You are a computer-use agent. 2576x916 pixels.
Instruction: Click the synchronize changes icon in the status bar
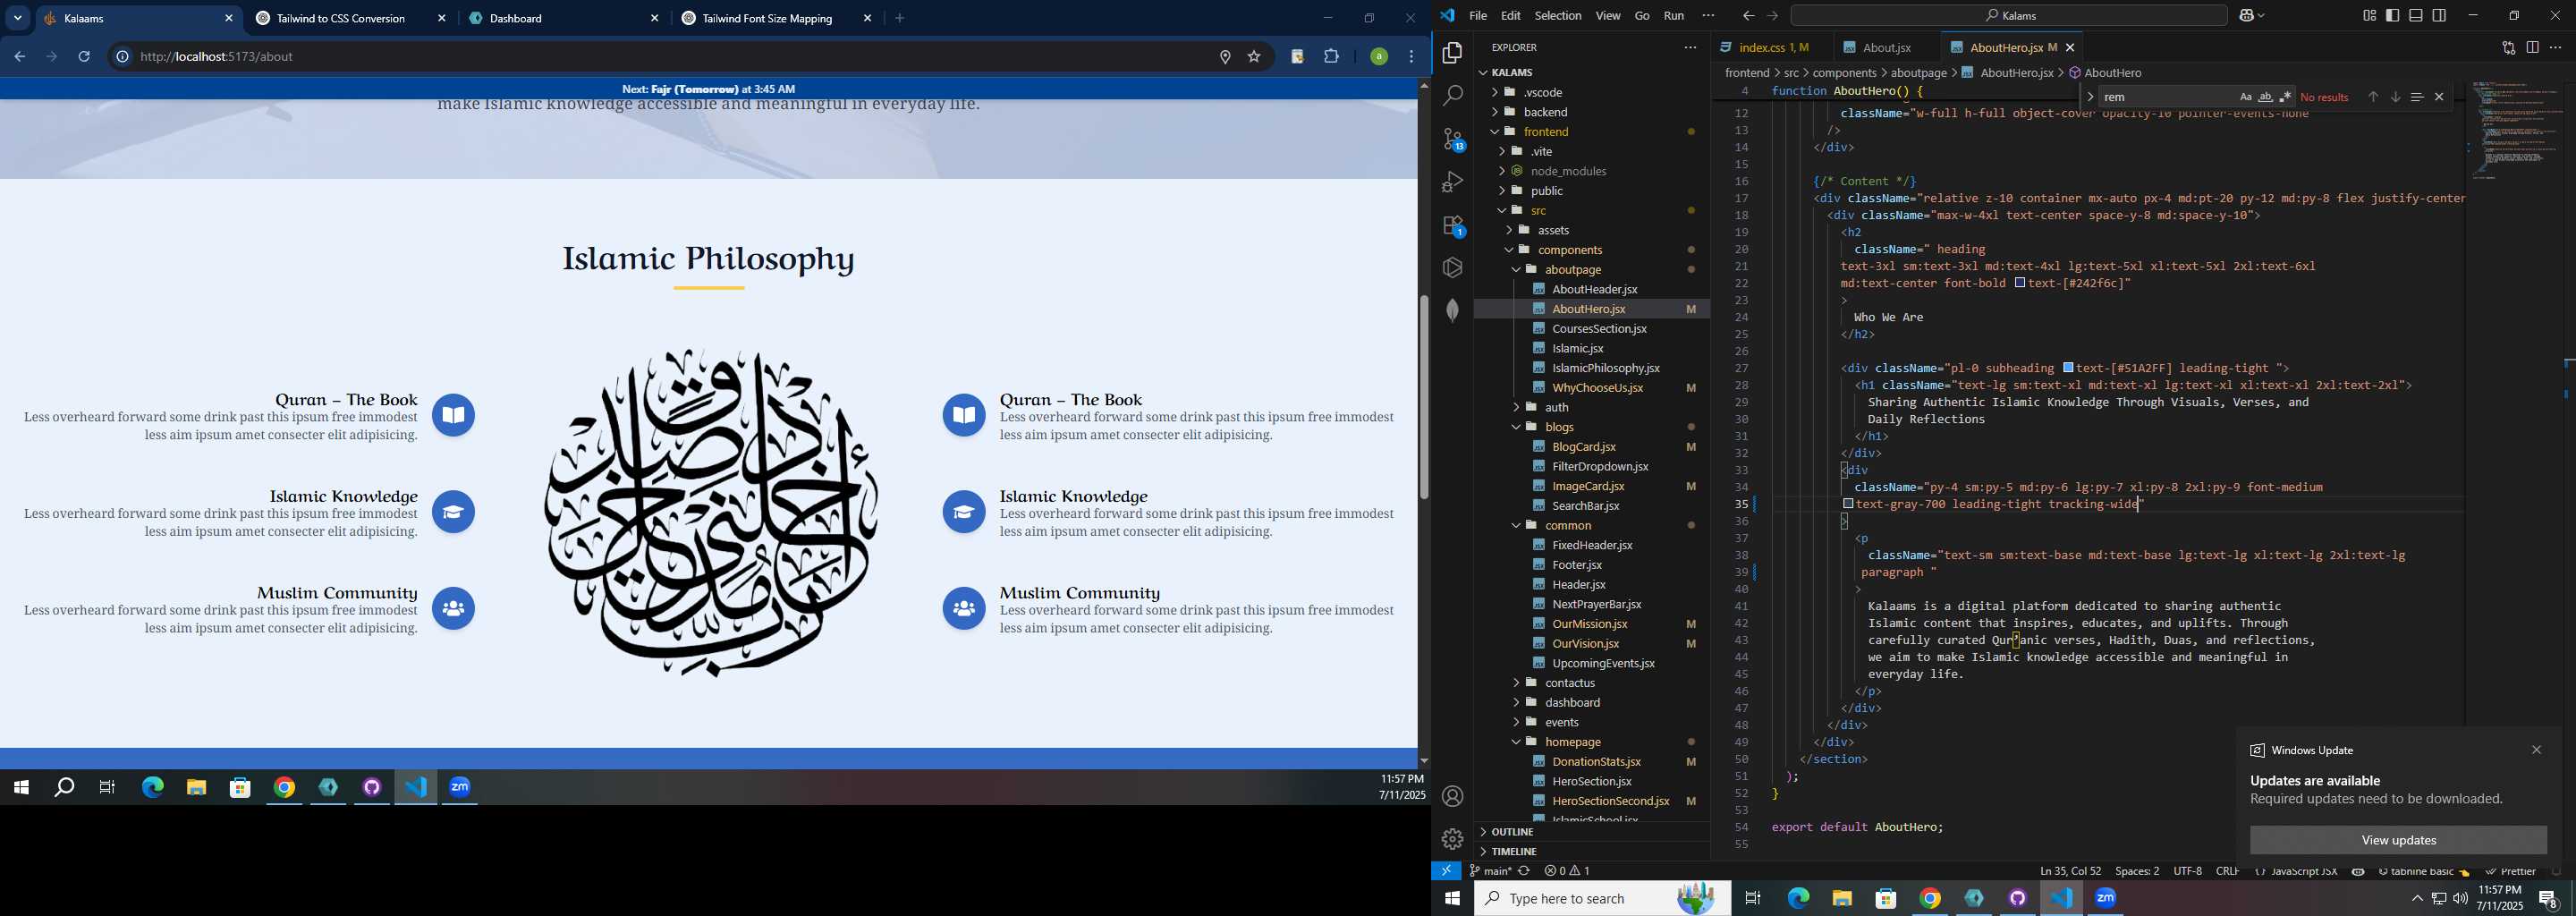(x=1524, y=871)
